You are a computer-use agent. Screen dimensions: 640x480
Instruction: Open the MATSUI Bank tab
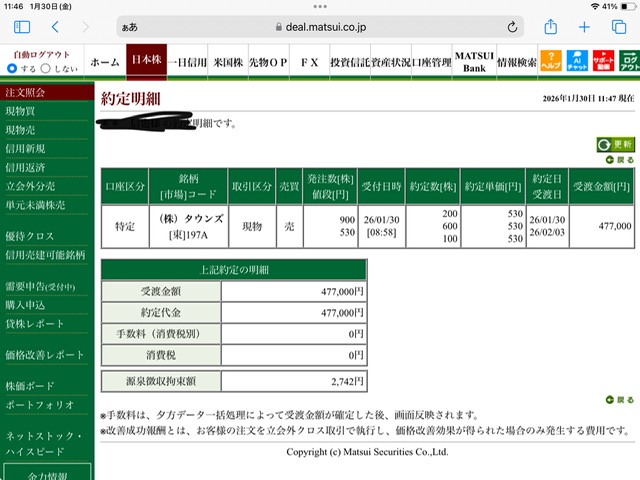(x=474, y=62)
